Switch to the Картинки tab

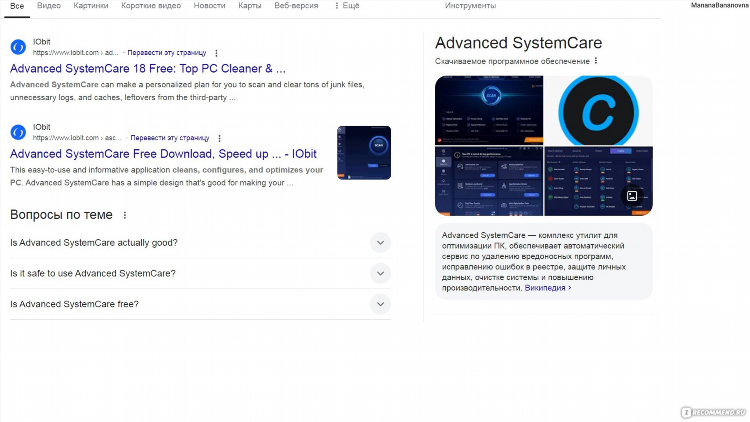click(x=91, y=6)
